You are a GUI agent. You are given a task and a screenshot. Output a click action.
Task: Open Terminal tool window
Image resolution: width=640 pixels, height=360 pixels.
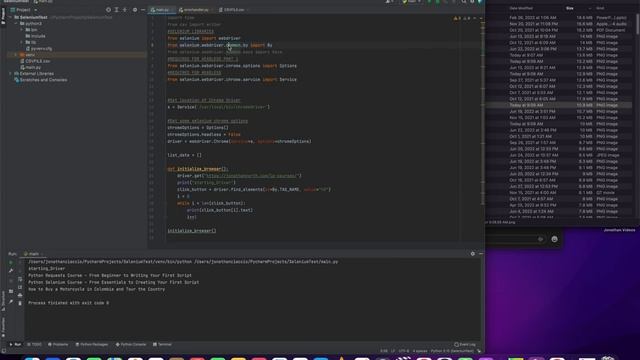[162, 344]
